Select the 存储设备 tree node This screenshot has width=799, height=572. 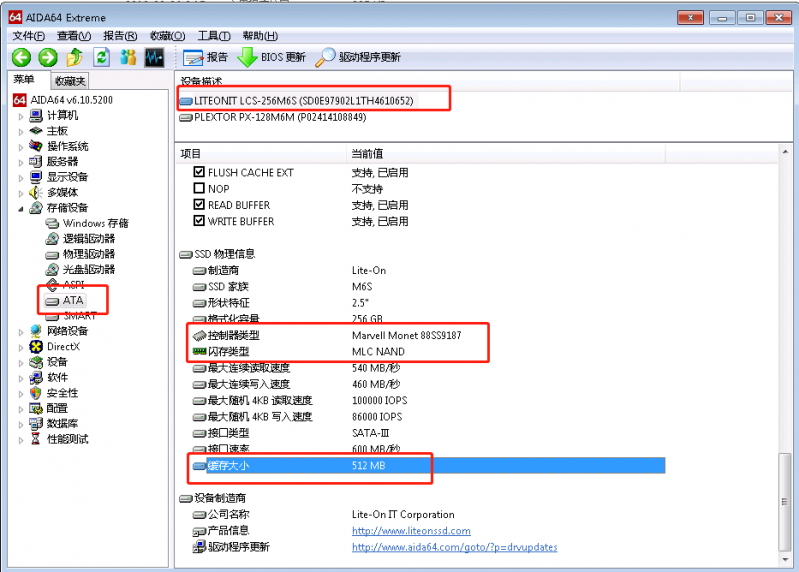pos(59,208)
